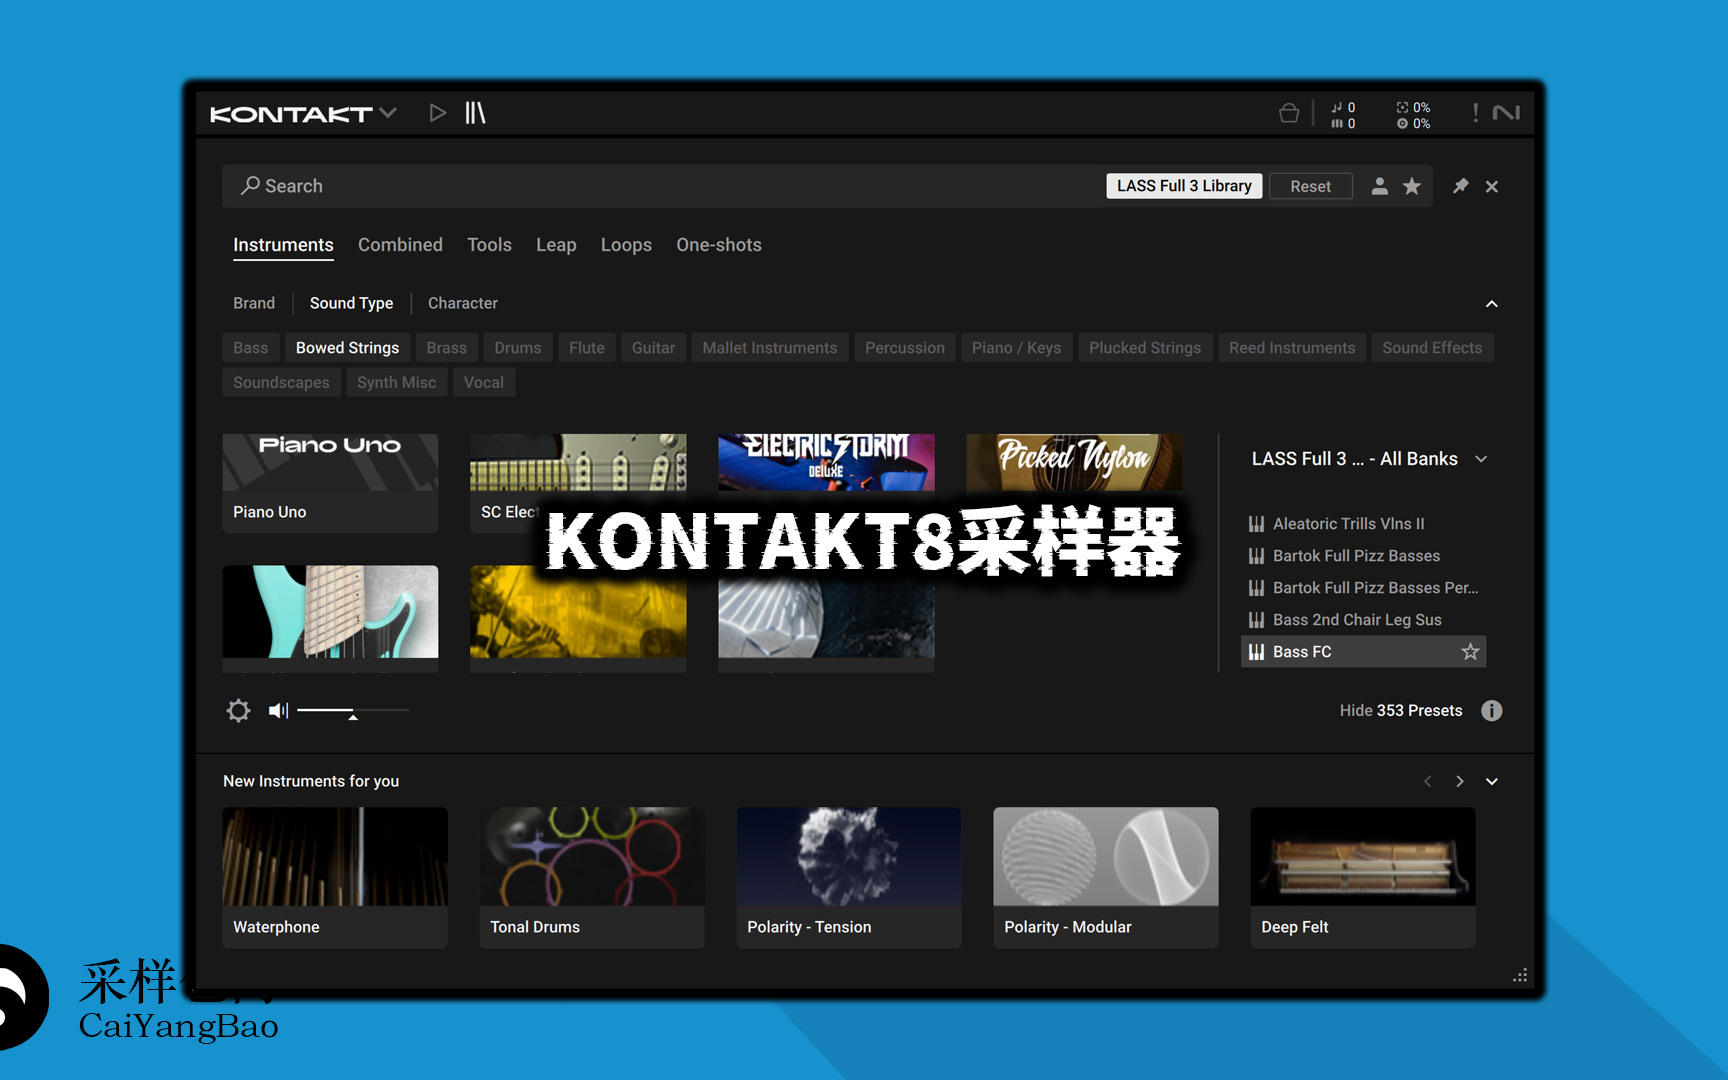Open settings gear icon
1728x1080 pixels.
pyautogui.click(x=238, y=711)
